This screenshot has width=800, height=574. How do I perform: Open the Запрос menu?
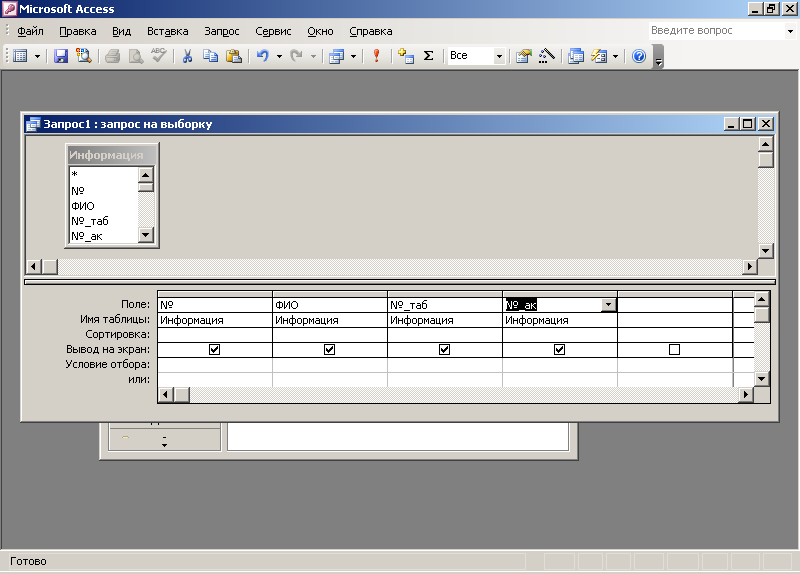pos(221,31)
